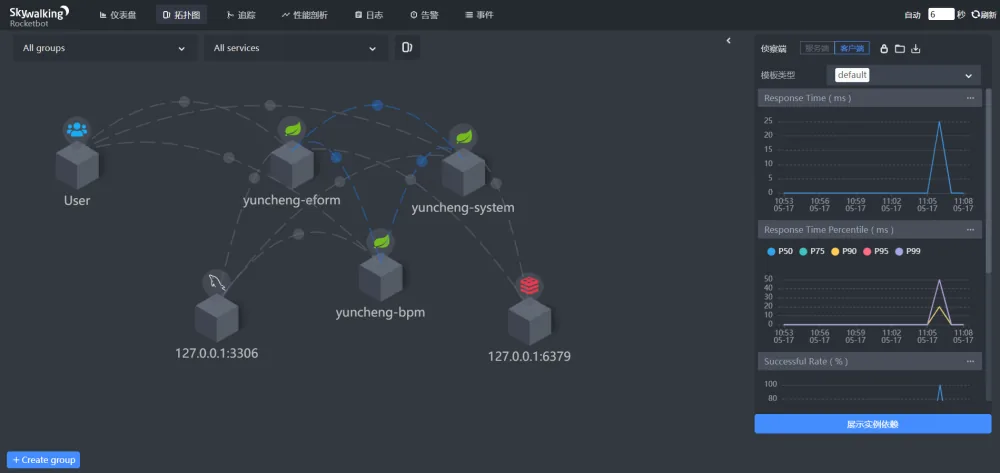
Task: Open the 告警 tab
Action: point(424,15)
